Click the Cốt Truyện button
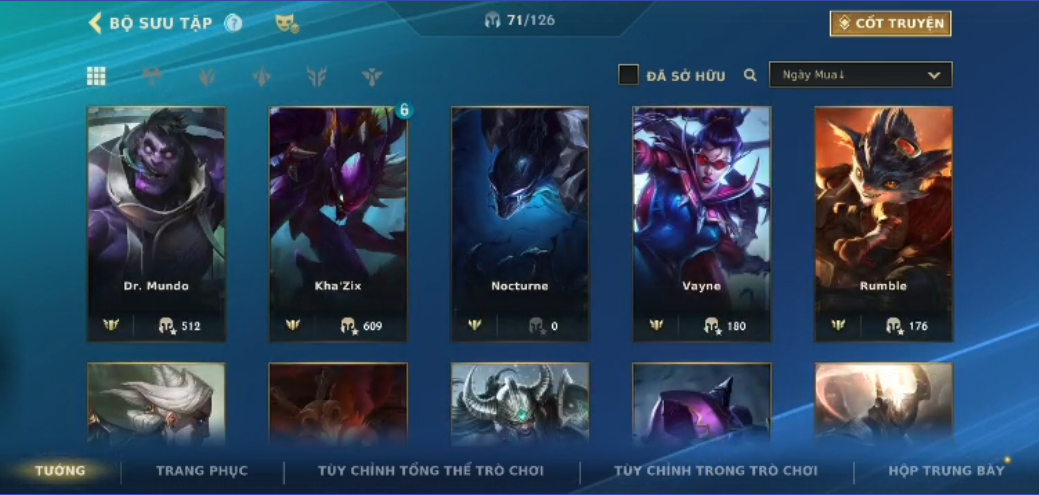The height and width of the screenshot is (495, 1039). (890, 23)
